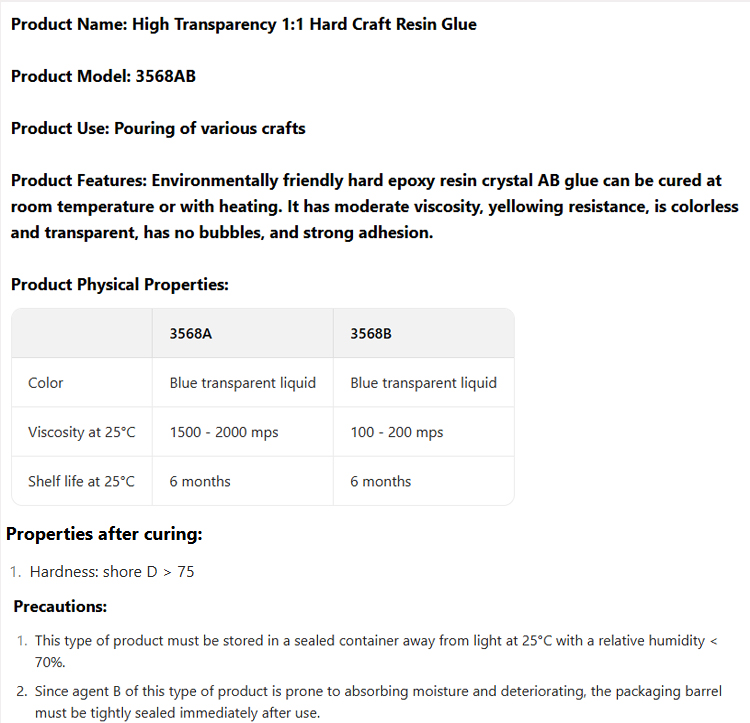Click the Properties after curing heading
The height and width of the screenshot is (723, 750).
[x=105, y=534]
